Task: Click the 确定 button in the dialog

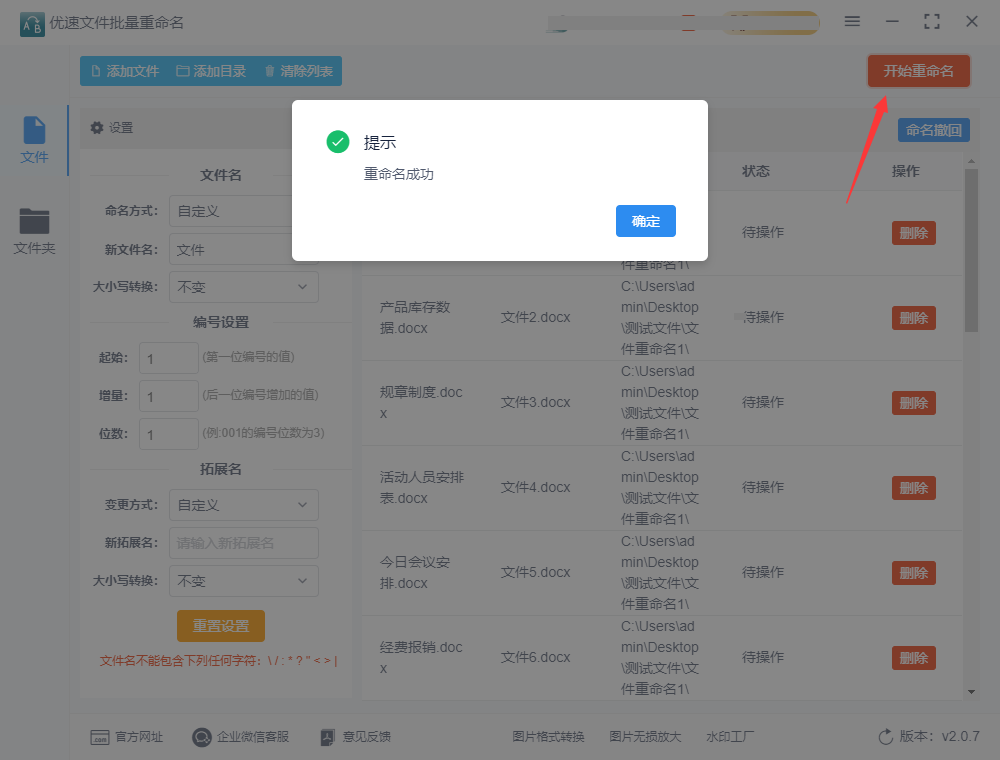Action: 645,221
